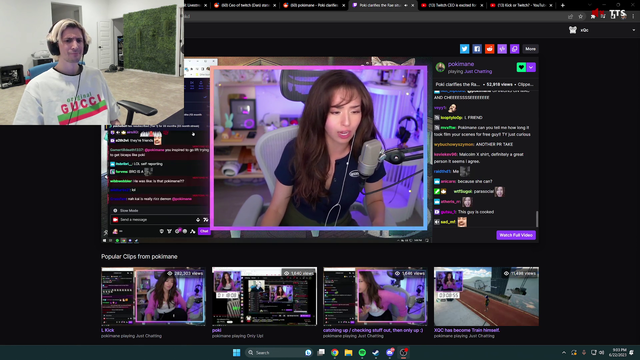Screen dimensions: 640x360
Task: Switch to Twitch CEO is excited YouTube tab
Action: pos(452,5)
